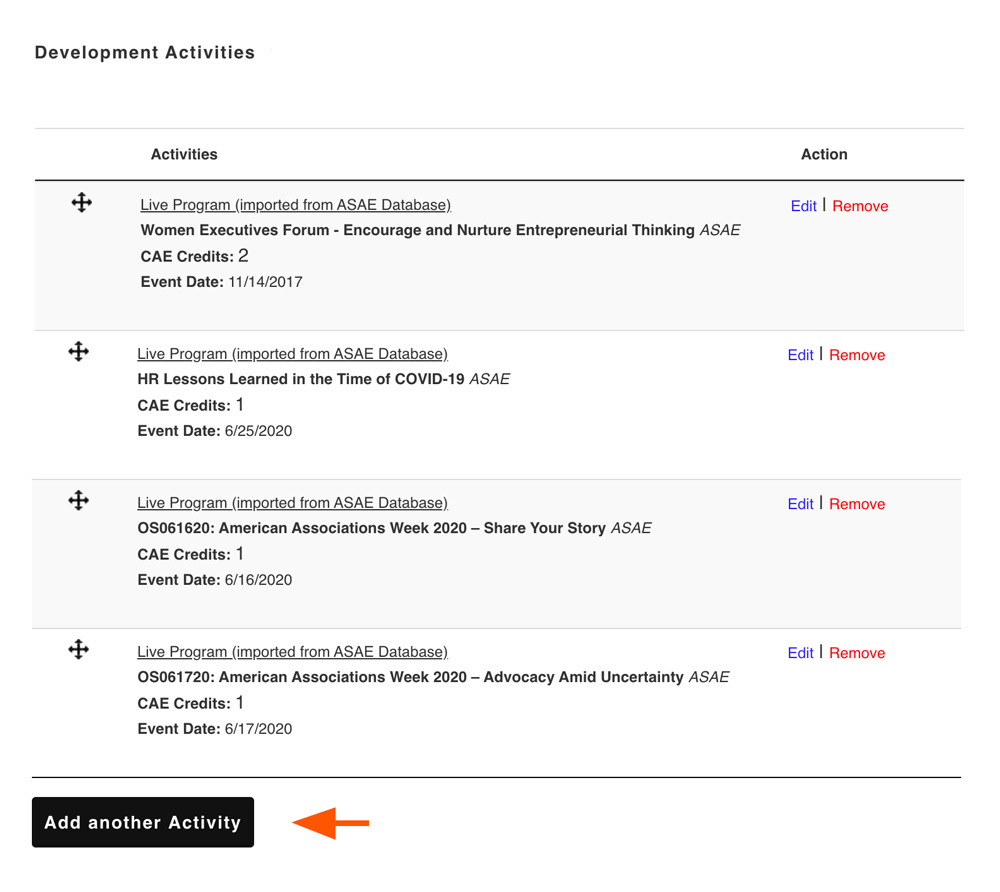Remove the HR Lessons Learned activity
Viewport: 1000px width, 892px height.
(x=857, y=355)
